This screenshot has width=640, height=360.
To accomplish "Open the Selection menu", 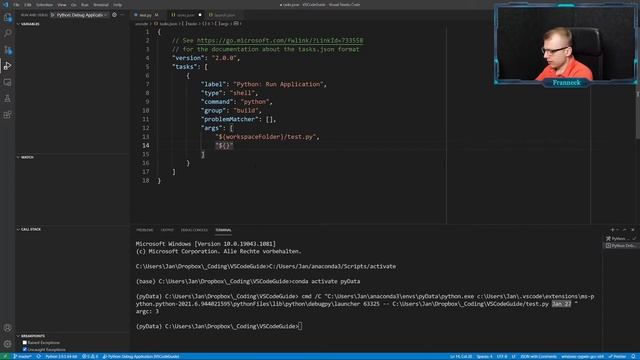I will [44, 5].
